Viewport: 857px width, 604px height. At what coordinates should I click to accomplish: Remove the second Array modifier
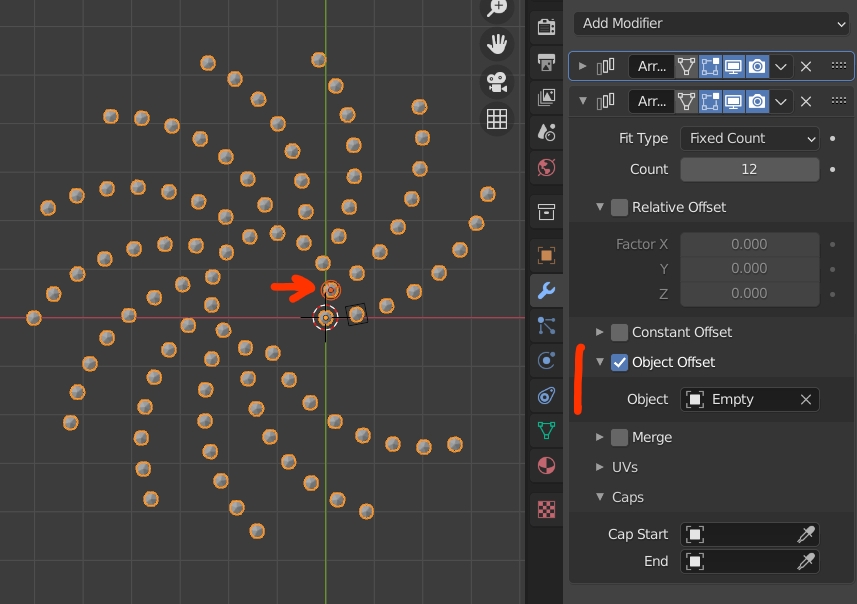point(806,101)
